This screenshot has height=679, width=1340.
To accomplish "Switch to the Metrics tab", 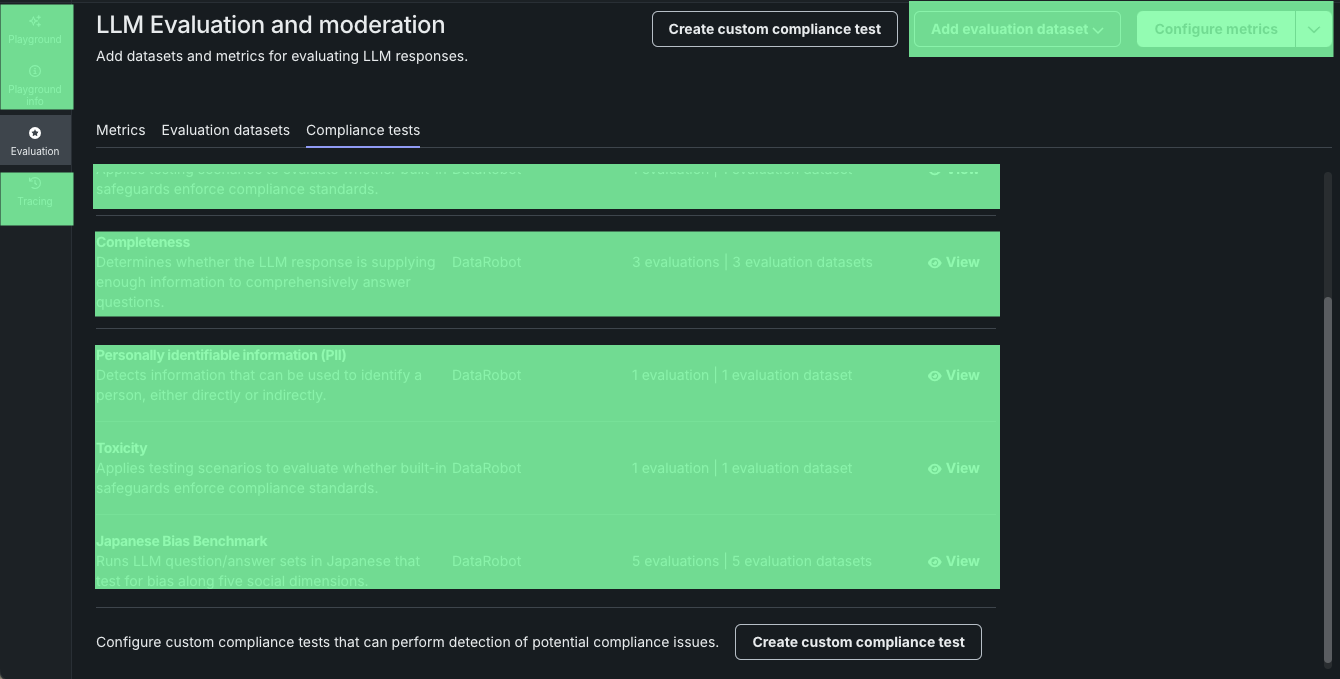I will (x=120, y=130).
